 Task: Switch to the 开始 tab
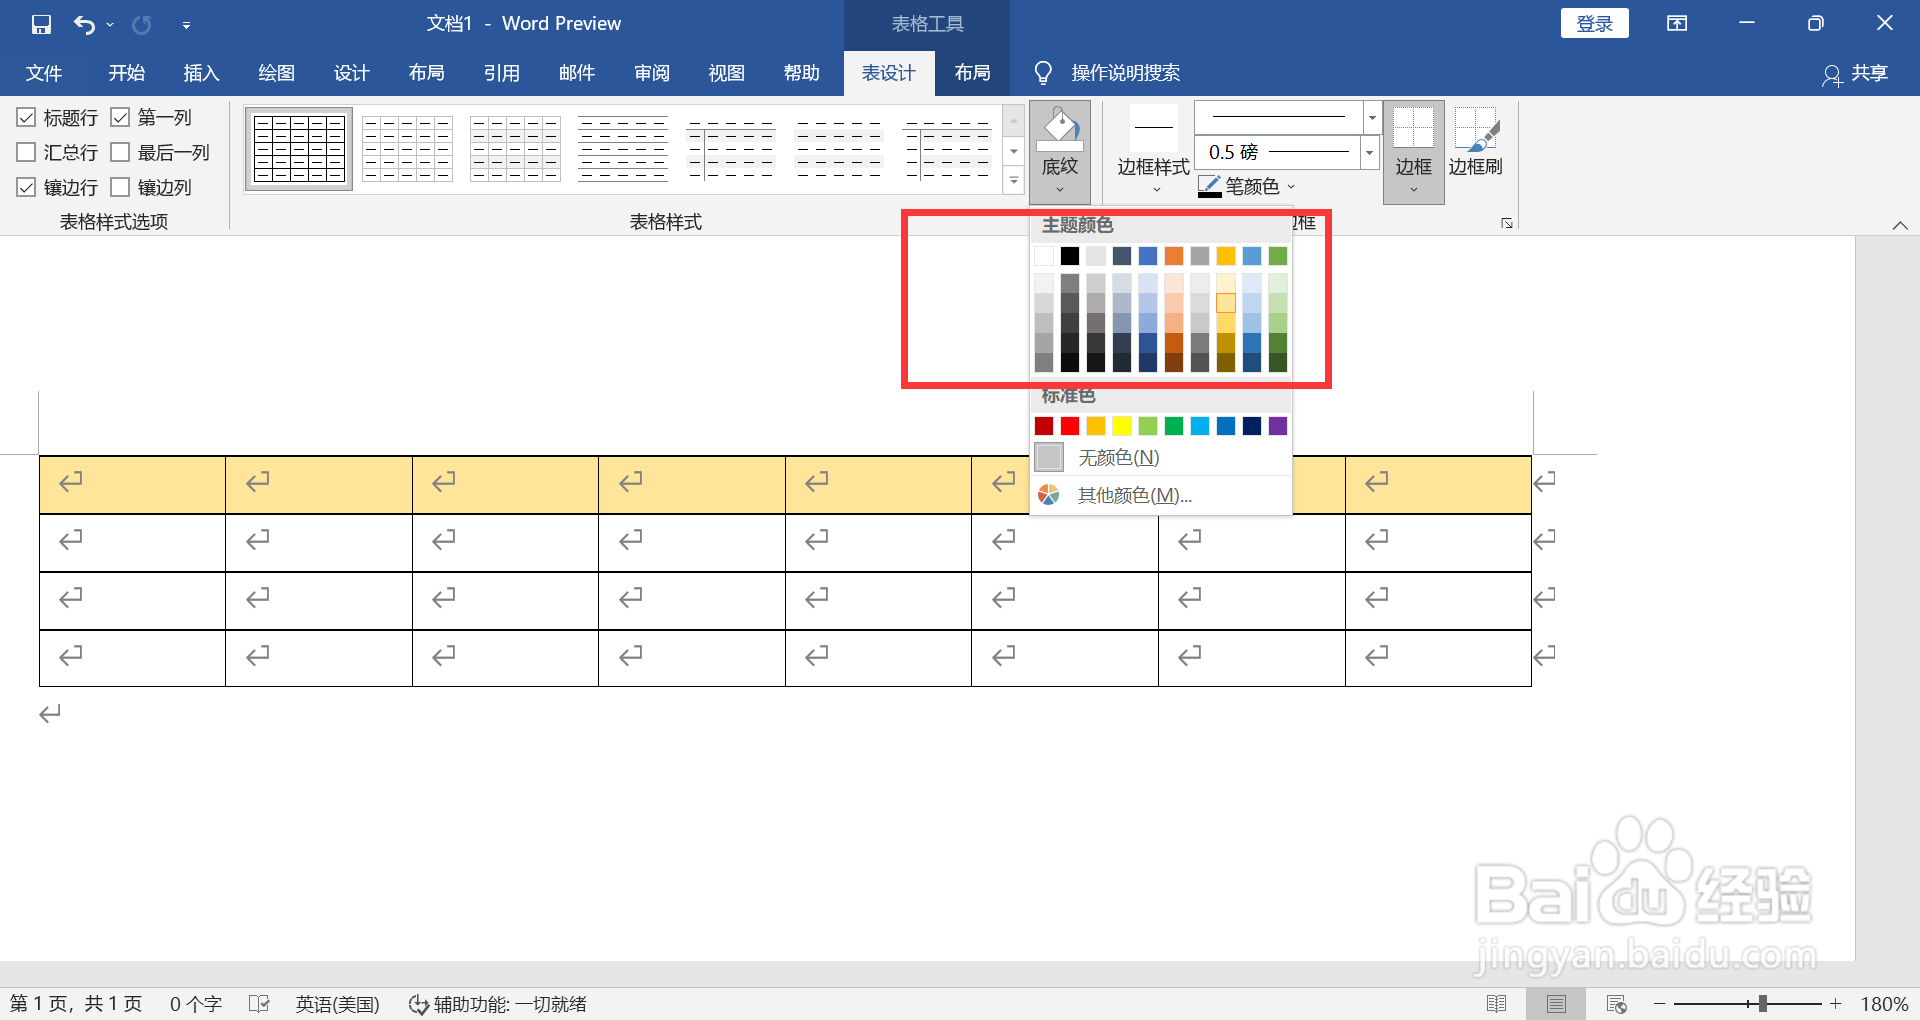[127, 73]
